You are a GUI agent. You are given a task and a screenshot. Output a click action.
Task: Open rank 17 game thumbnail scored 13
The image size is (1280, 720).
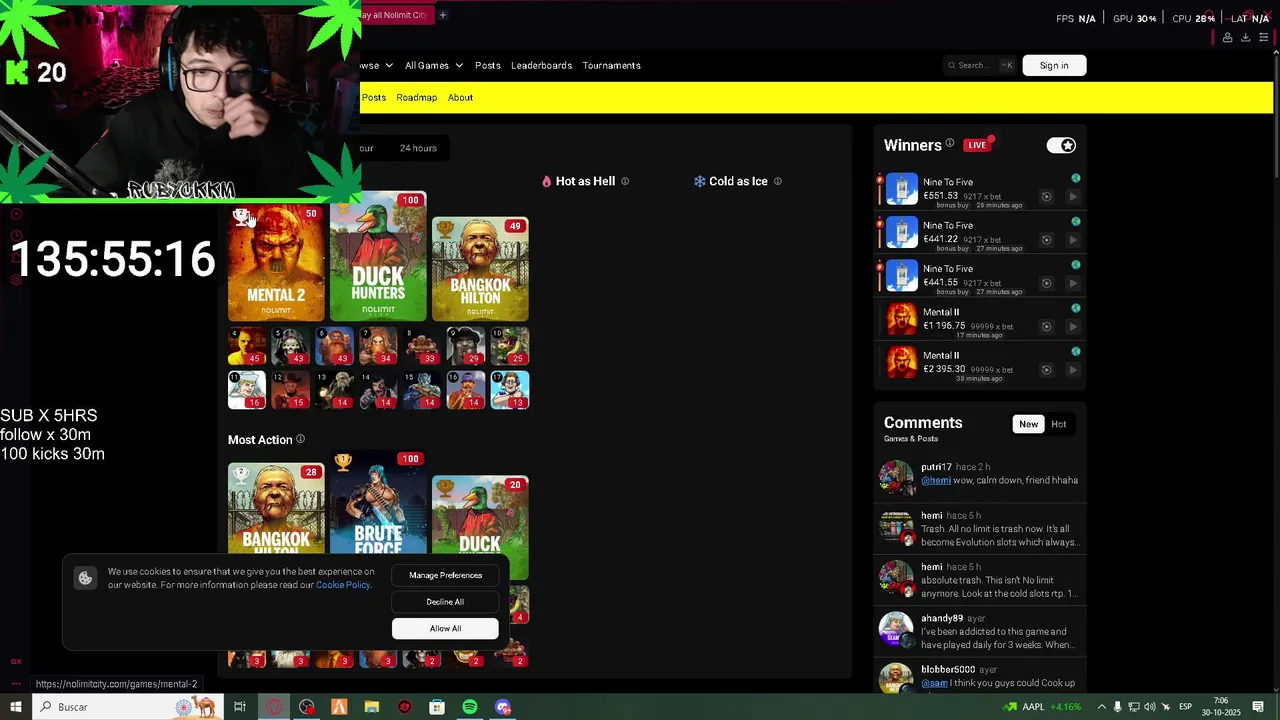tap(510, 390)
